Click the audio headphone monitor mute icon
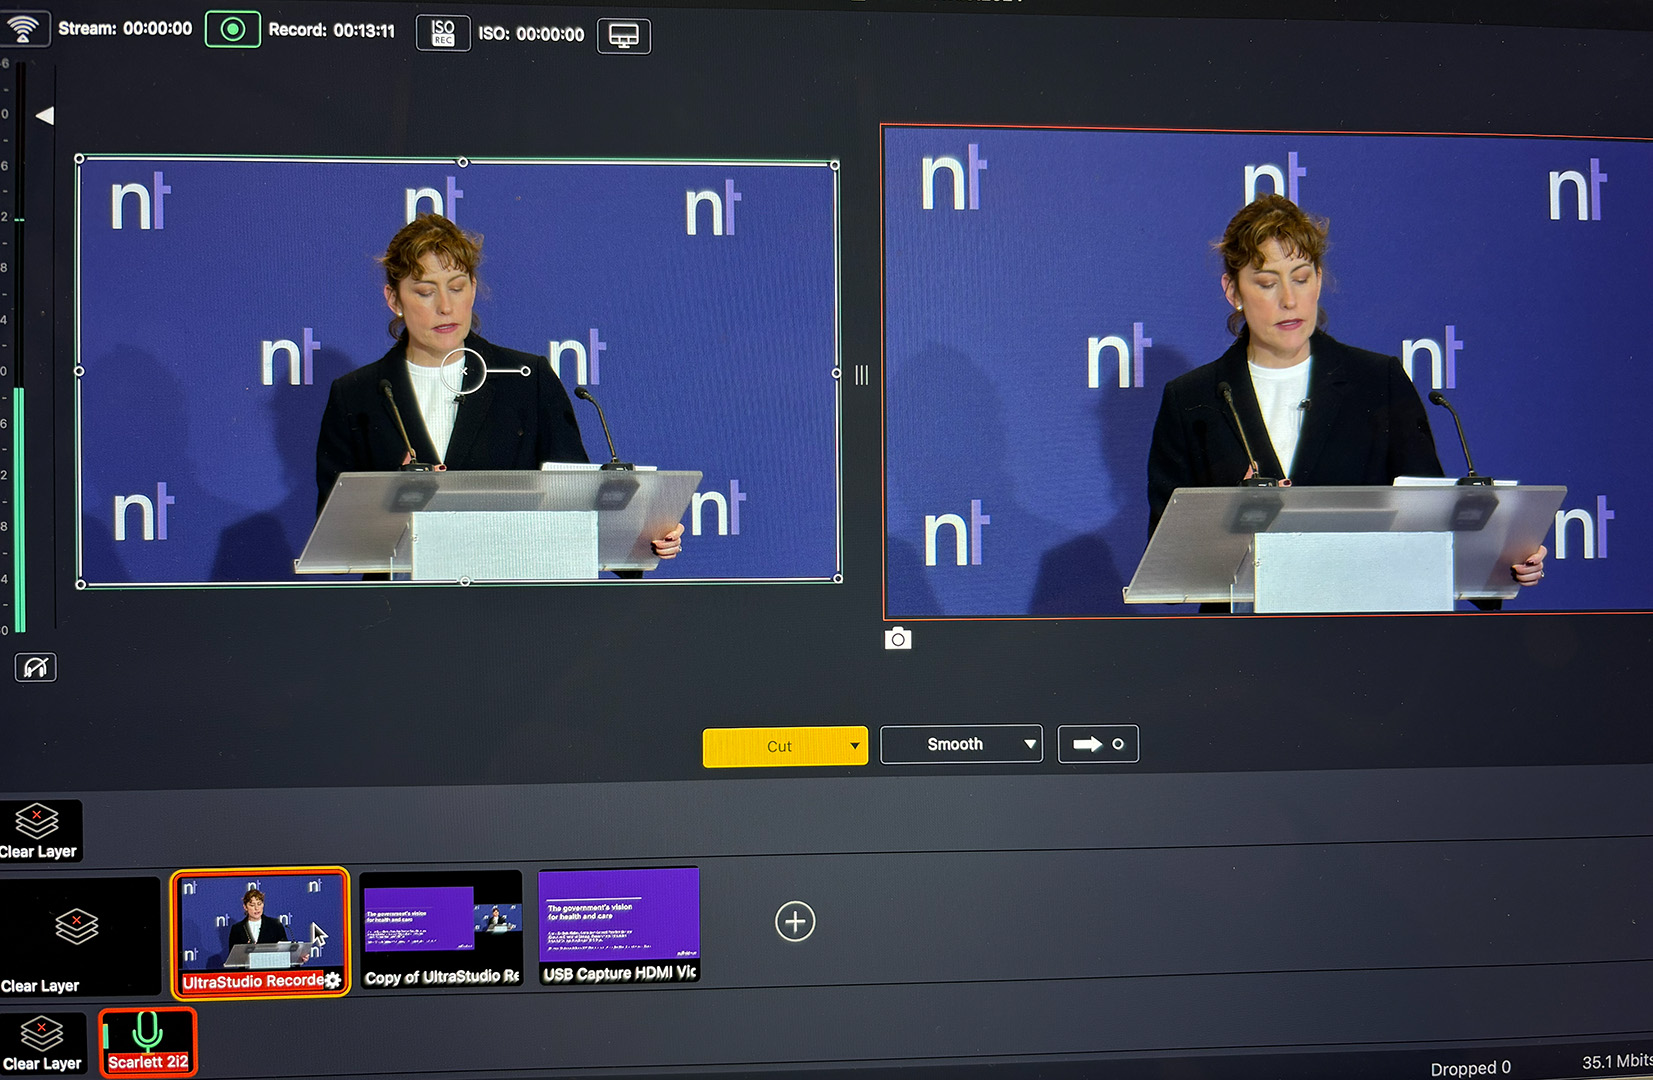 pyautogui.click(x=35, y=668)
